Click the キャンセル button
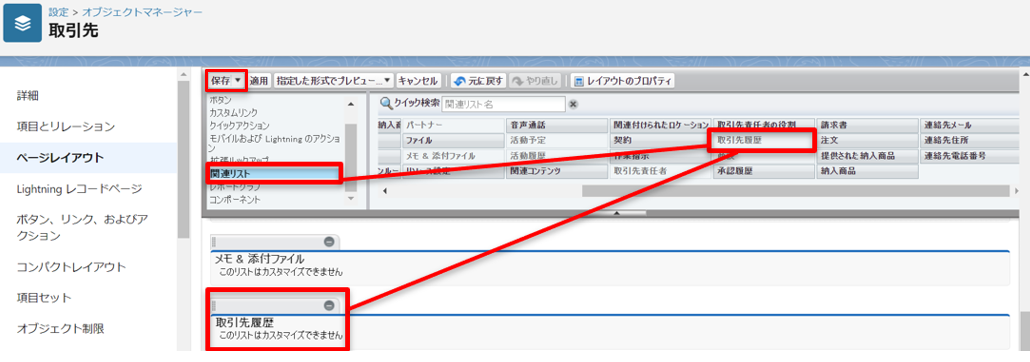This screenshot has width=1030, height=362. click(x=418, y=81)
